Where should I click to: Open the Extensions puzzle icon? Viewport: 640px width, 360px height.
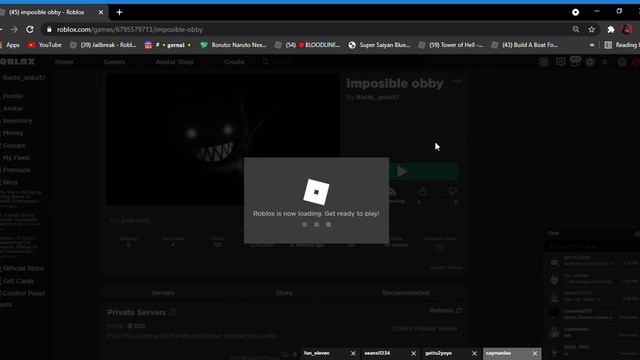[x=611, y=29]
